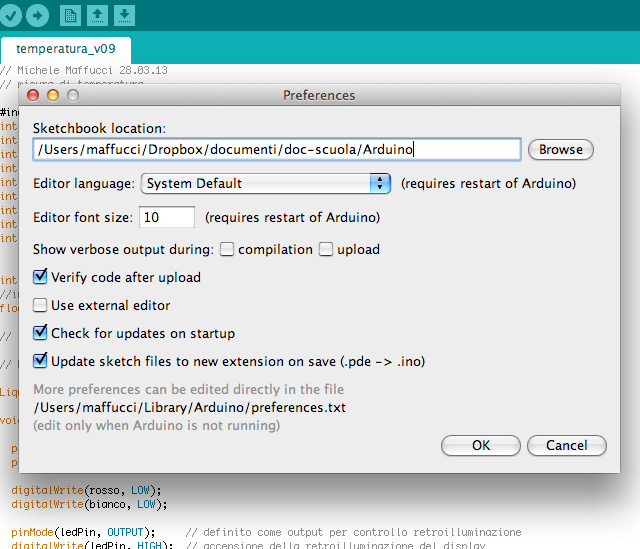Click the Open sketch up-arrow icon

pos(98,15)
